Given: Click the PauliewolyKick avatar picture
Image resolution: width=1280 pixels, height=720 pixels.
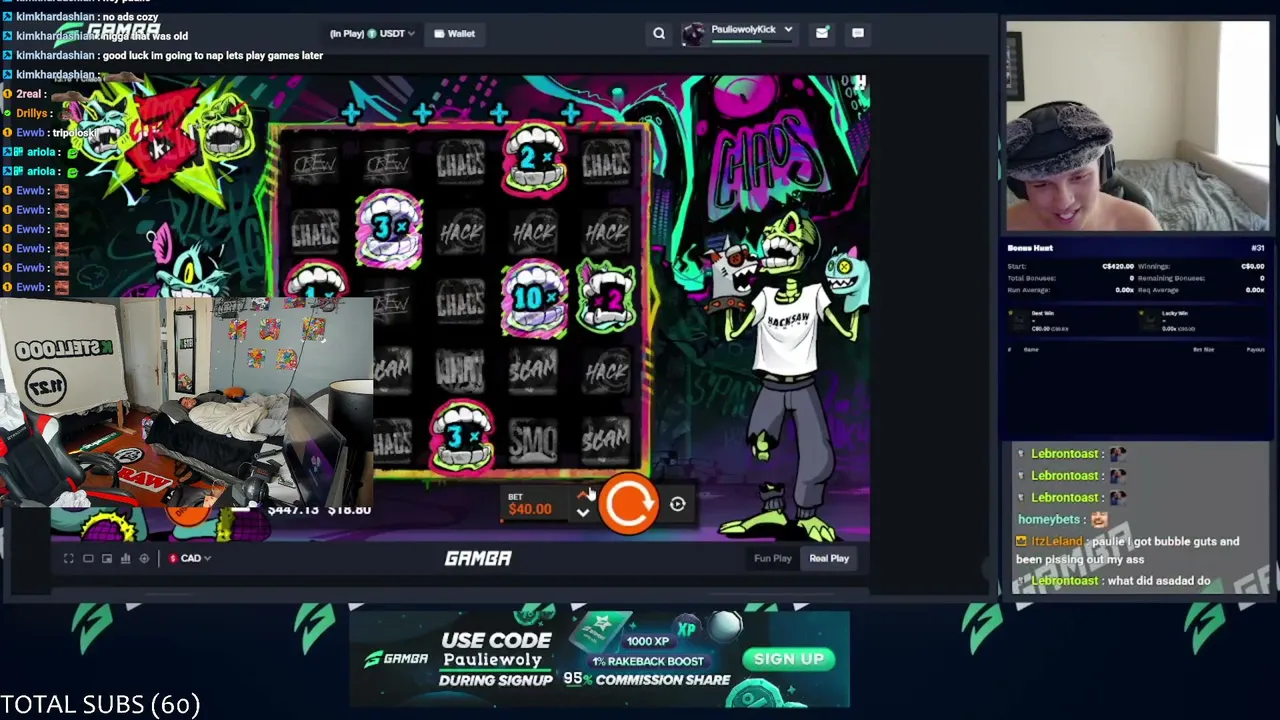Looking at the screenshot, I should tap(693, 34).
